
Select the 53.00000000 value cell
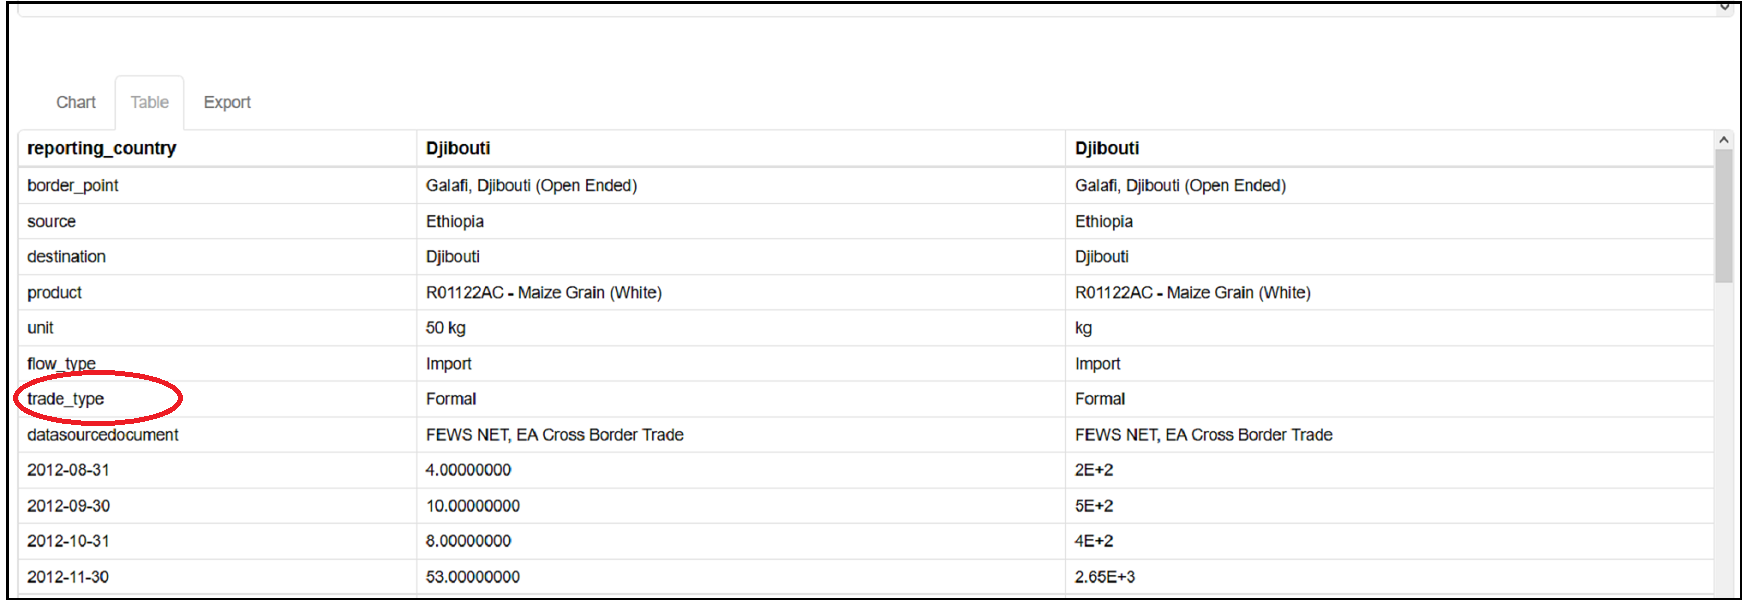[473, 577]
